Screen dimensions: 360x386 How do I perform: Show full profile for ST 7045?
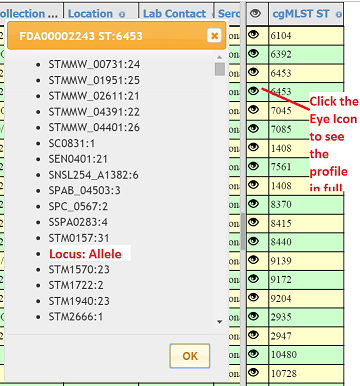click(x=254, y=109)
